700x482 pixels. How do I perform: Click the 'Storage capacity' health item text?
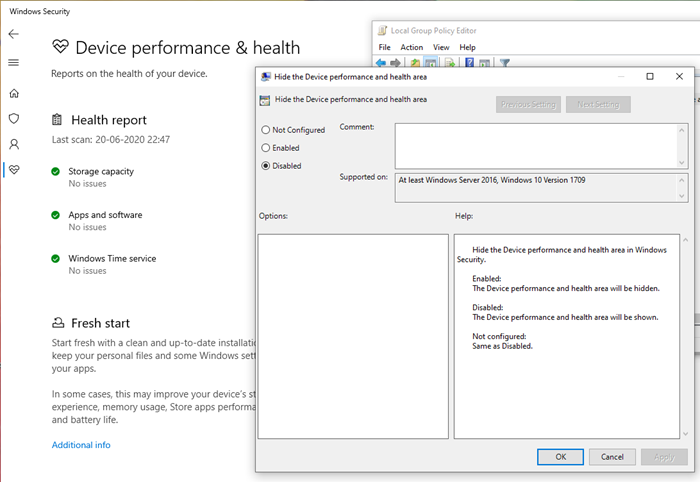click(101, 171)
